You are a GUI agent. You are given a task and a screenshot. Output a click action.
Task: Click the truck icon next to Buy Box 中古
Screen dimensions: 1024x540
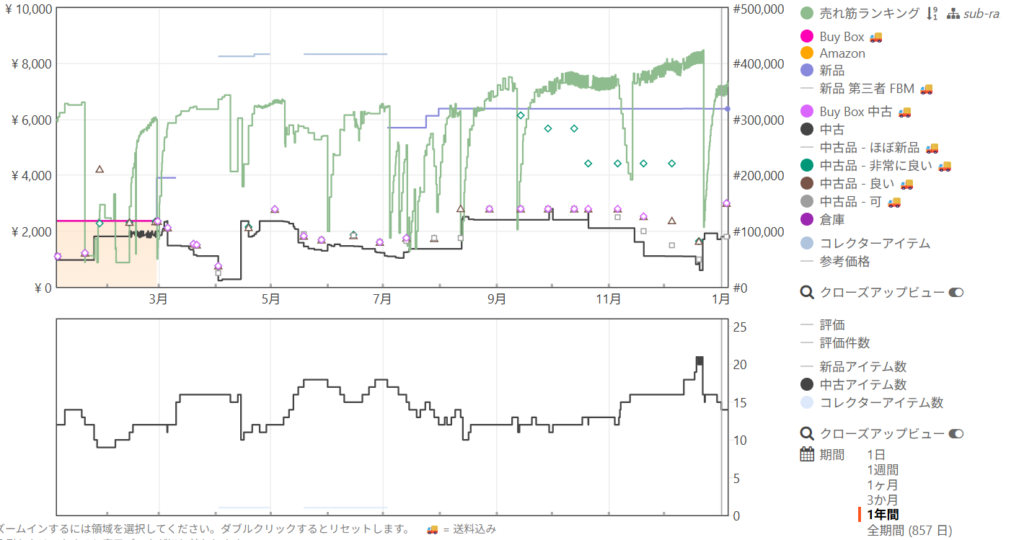tap(905, 112)
